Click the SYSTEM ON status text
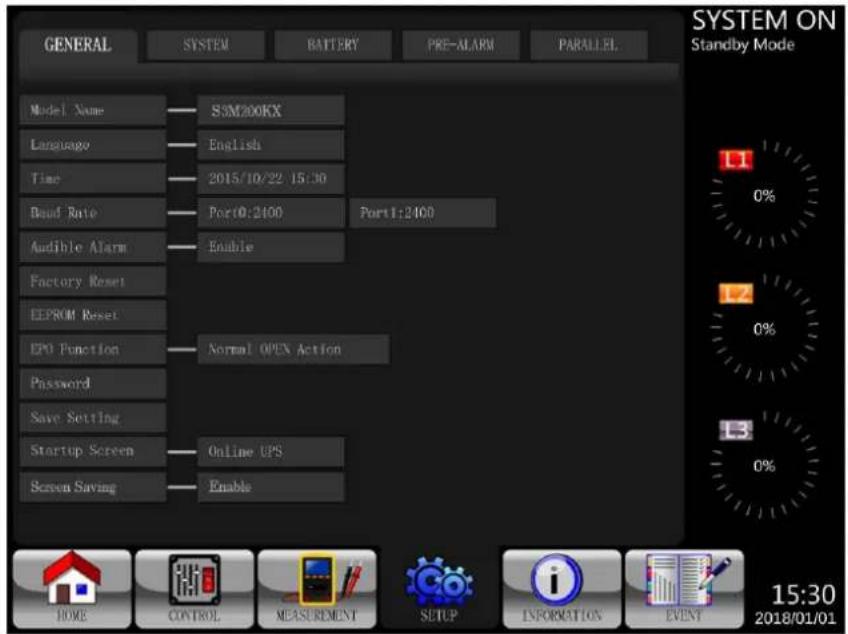Viewport: 848px width, 634px height. 764,21
